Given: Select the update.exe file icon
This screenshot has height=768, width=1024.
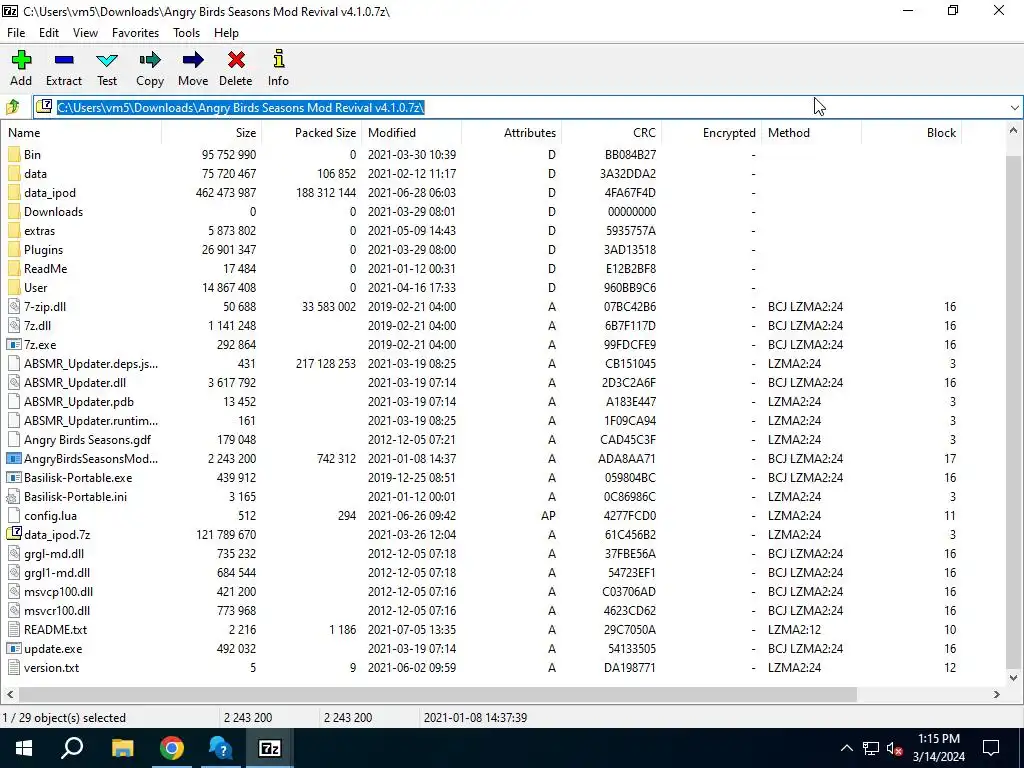Looking at the screenshot, I should (14, 648).
